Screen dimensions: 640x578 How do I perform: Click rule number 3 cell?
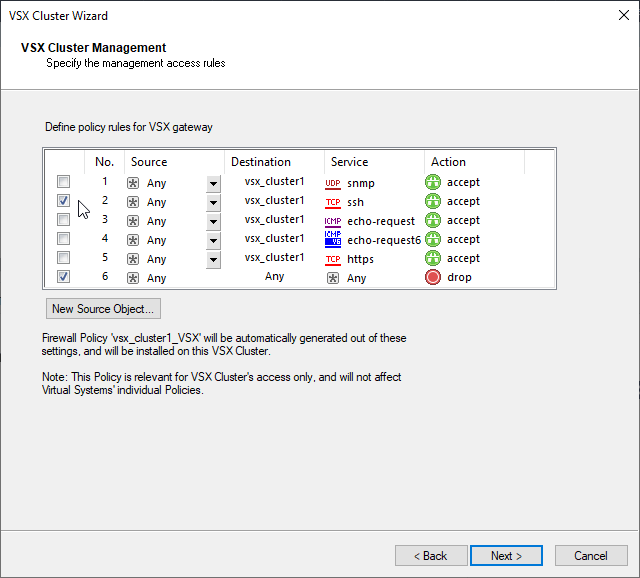pyautogui.click(x=105, y=219)
